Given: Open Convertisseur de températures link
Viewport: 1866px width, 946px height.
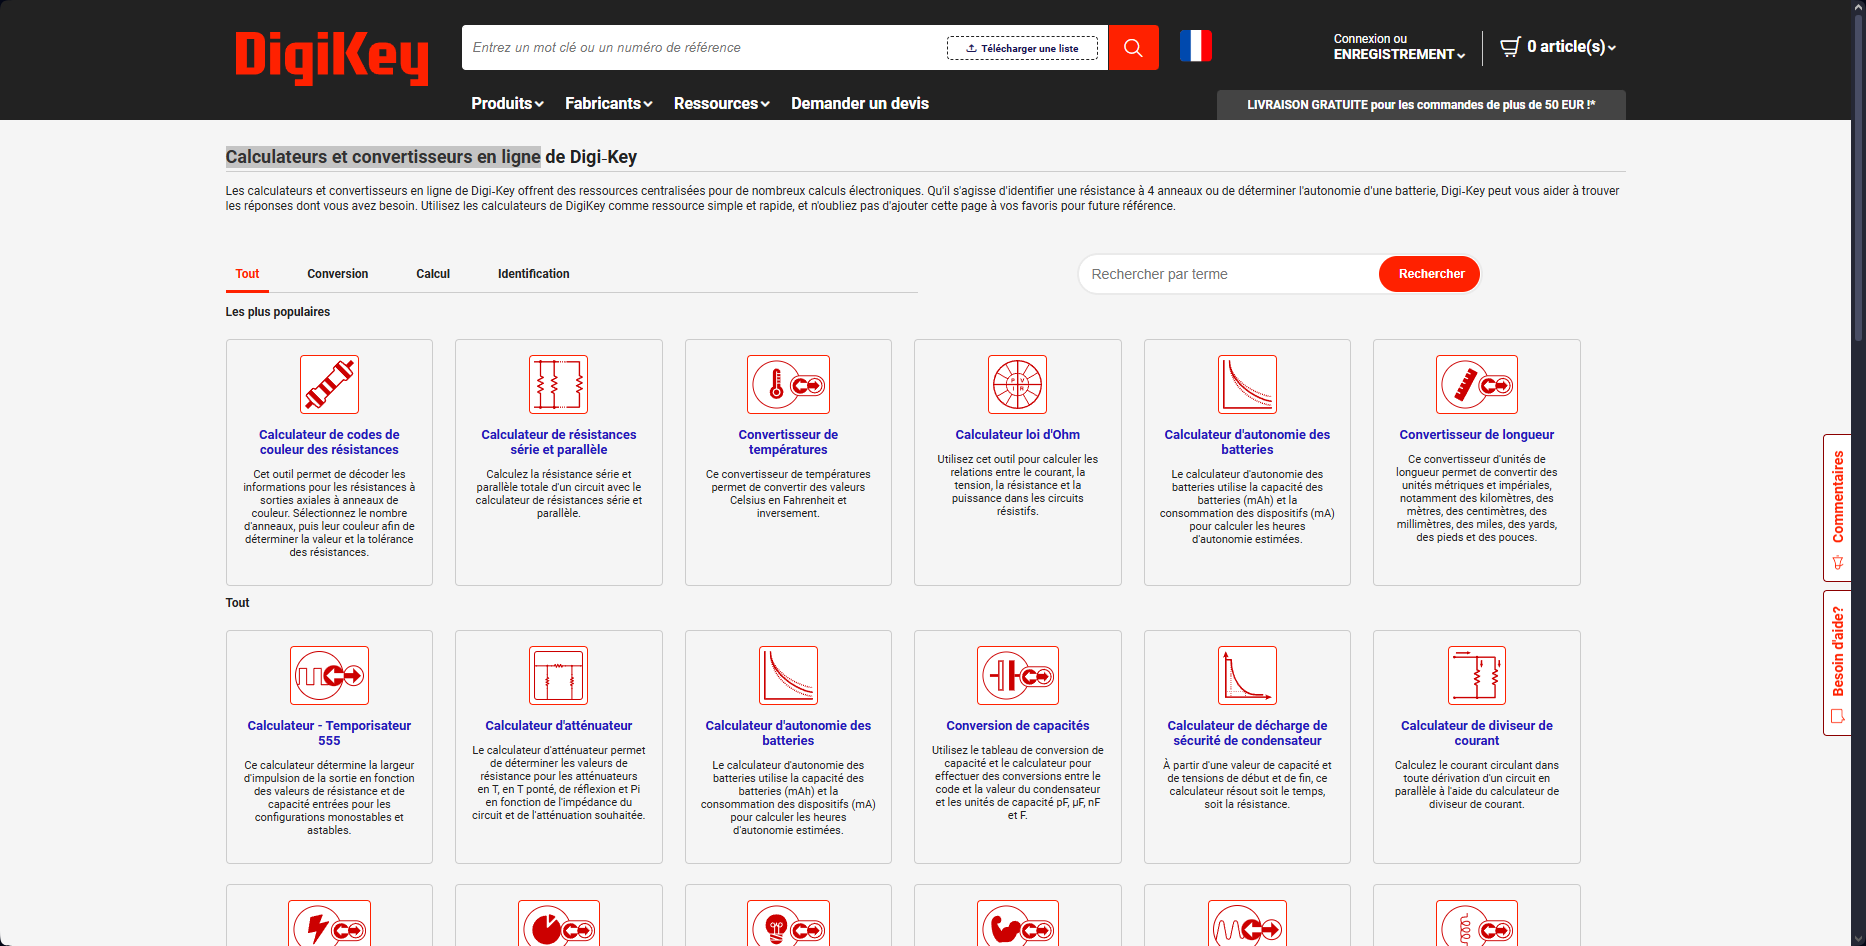Looking at the screenshot, I should click(788, 442).
